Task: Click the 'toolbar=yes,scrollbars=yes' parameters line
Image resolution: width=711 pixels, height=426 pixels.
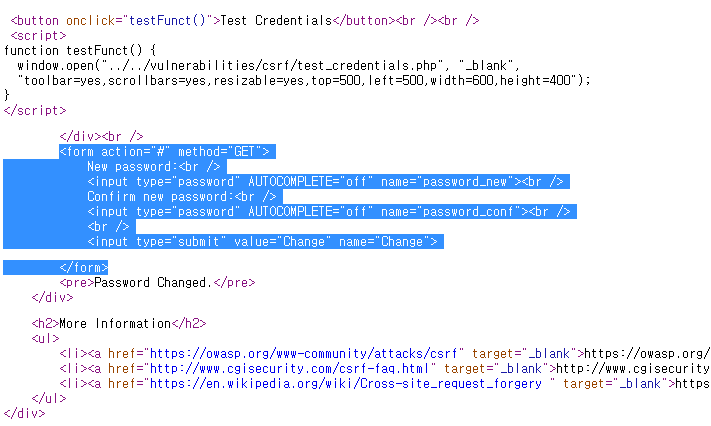Action: coord(304,80)
